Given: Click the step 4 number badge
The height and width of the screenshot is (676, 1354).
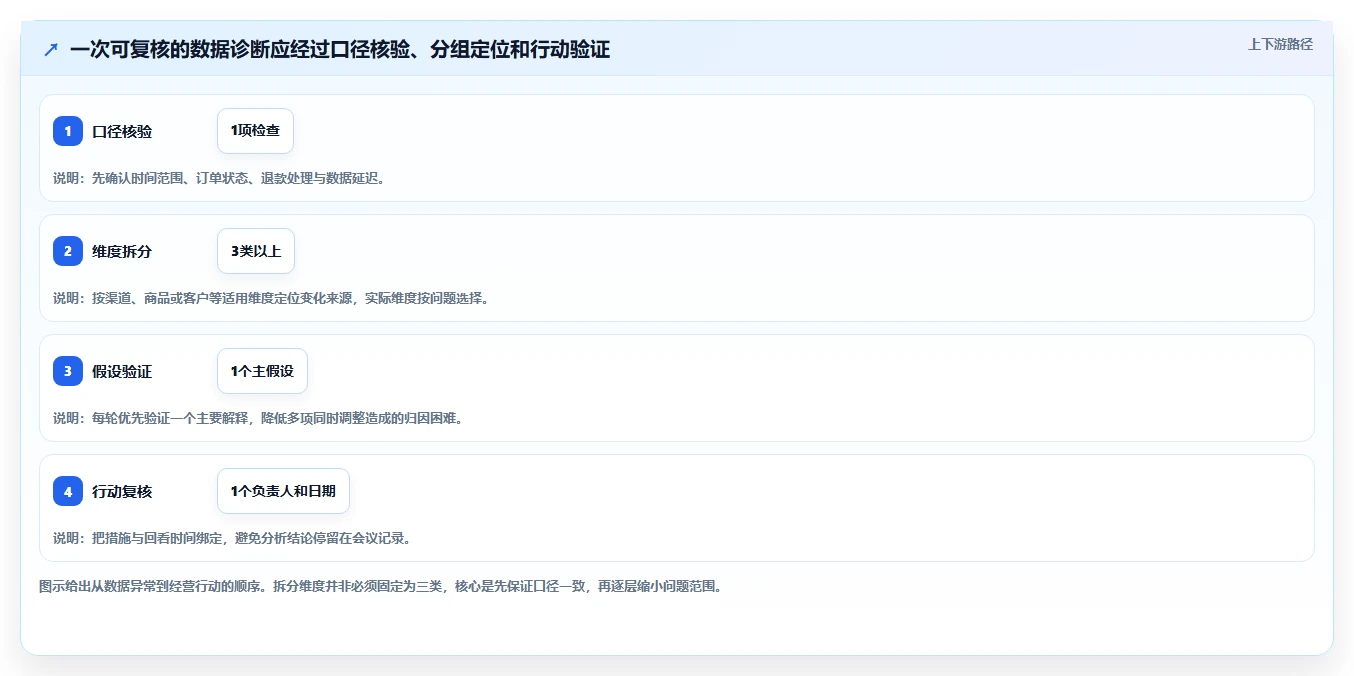Looking at the screenshot, I should (68, 491).
